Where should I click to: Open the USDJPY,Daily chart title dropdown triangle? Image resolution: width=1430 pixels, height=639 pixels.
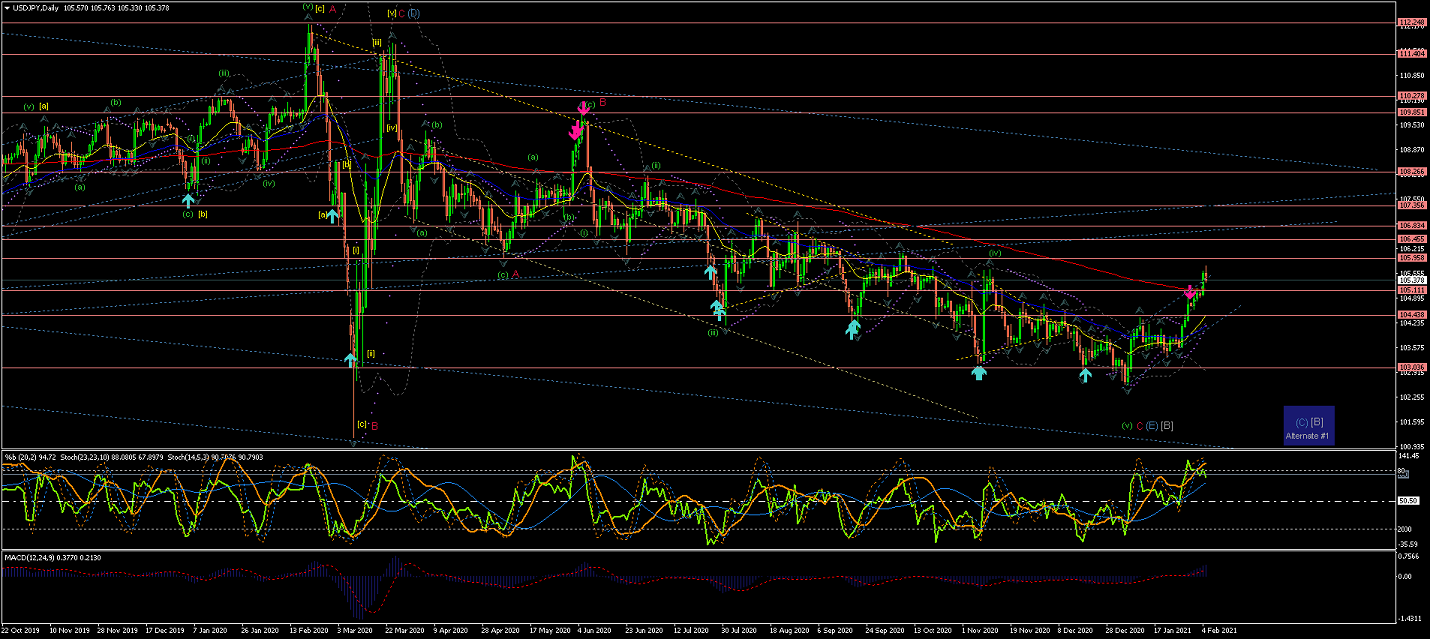7,7
